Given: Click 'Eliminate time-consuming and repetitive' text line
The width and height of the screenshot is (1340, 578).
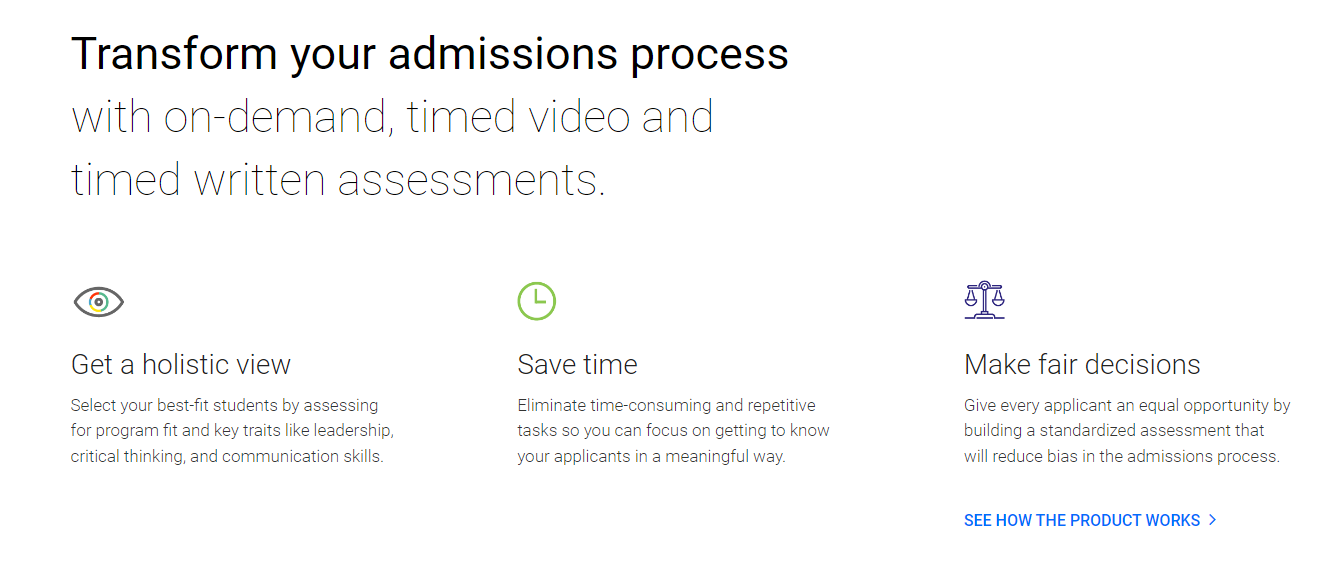Looking at the screenshot, I should 666,406.
